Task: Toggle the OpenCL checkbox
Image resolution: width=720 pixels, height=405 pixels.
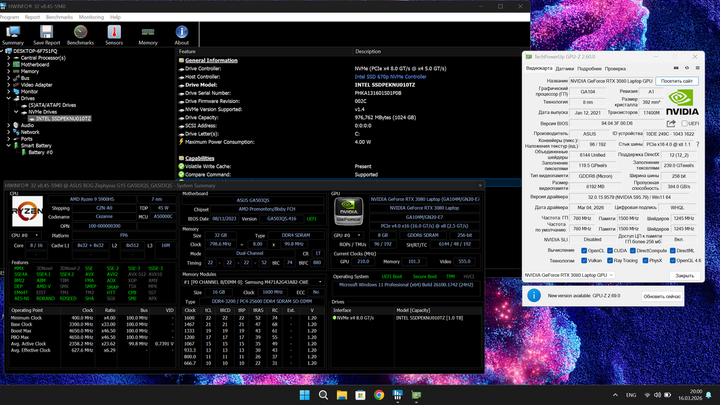Action: [x=584, y=251]
